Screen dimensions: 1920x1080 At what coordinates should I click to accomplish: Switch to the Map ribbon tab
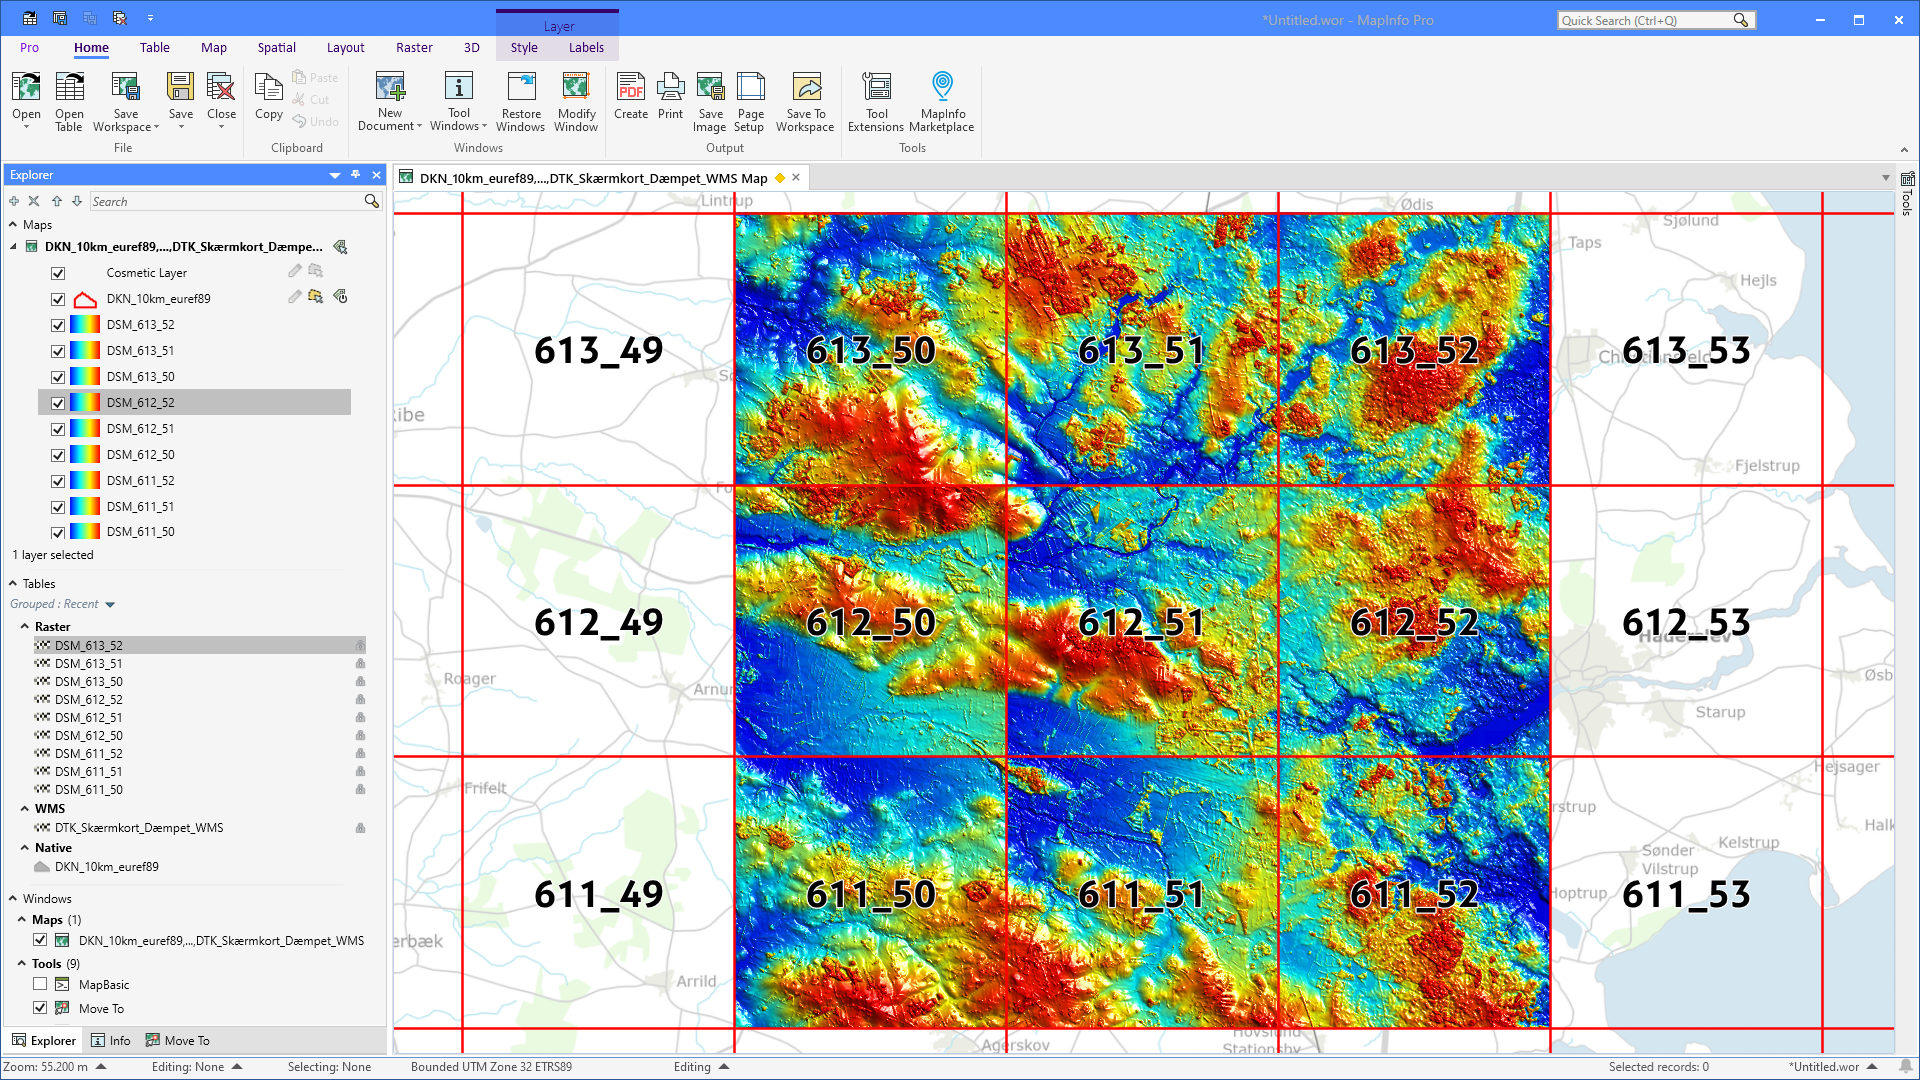point(214,47)
